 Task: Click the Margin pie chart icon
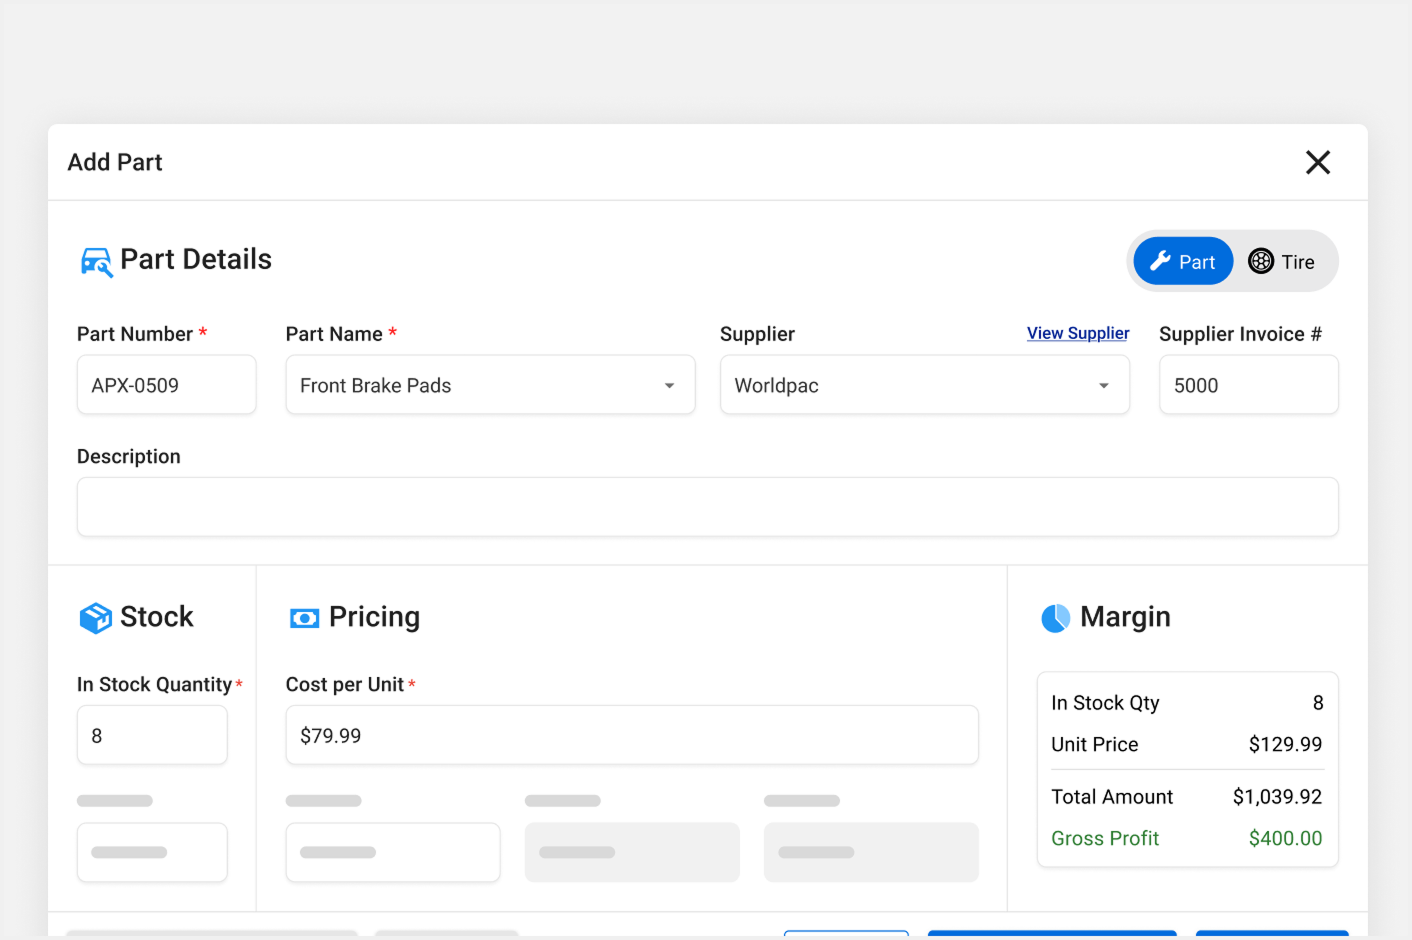click(1056, 618)
